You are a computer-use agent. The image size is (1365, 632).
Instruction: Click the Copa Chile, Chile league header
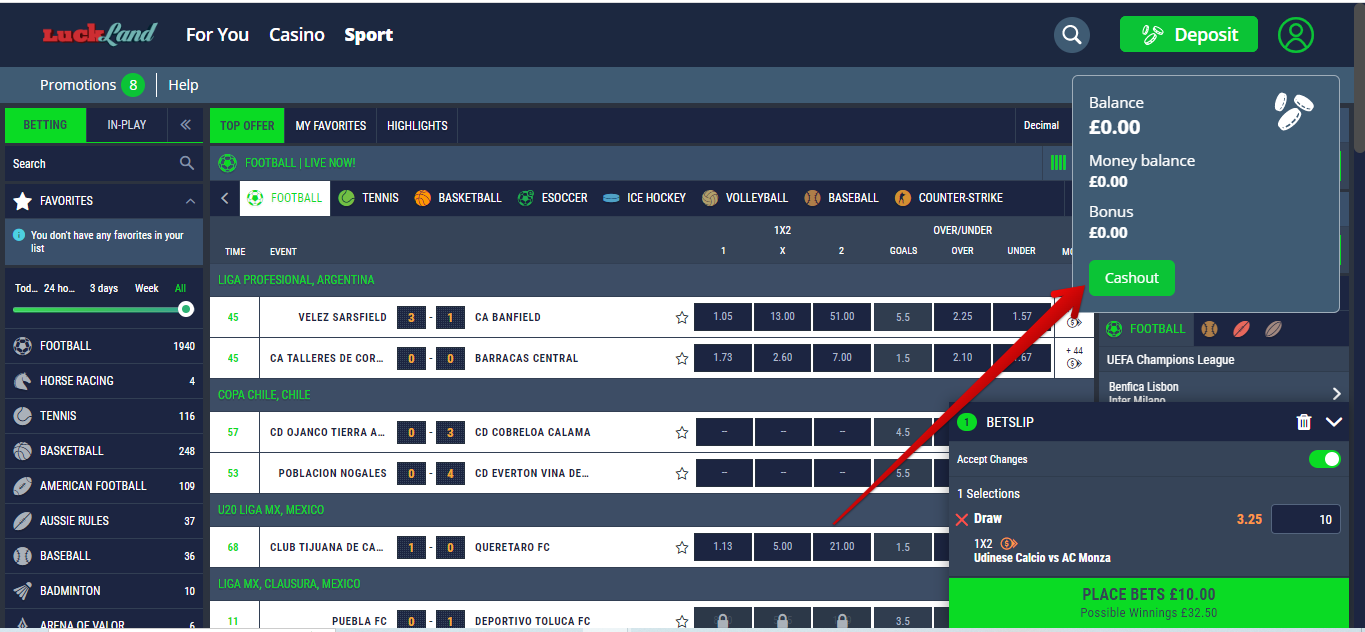[264, 395]
